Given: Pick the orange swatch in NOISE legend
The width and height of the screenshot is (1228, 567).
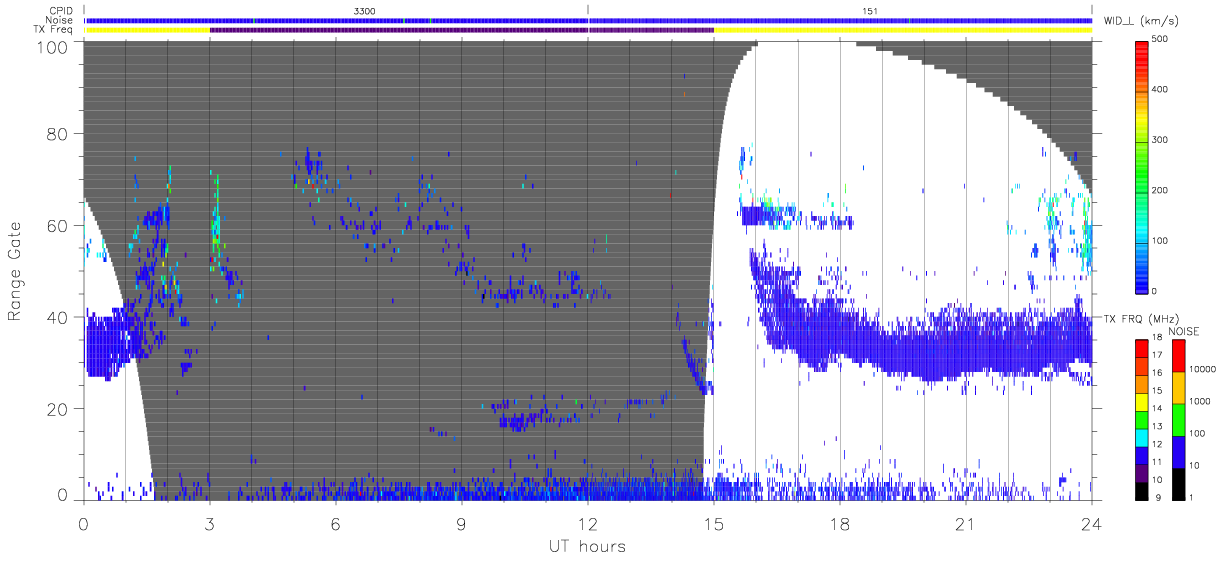Looking at the screenshot, I should click(1179, 388).
